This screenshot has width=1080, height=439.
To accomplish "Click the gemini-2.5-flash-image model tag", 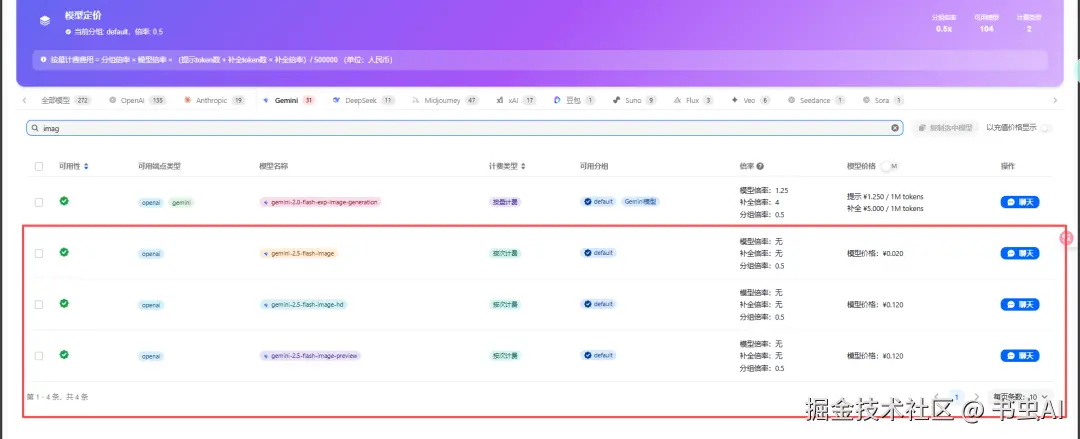I will (x=299, y=253).
